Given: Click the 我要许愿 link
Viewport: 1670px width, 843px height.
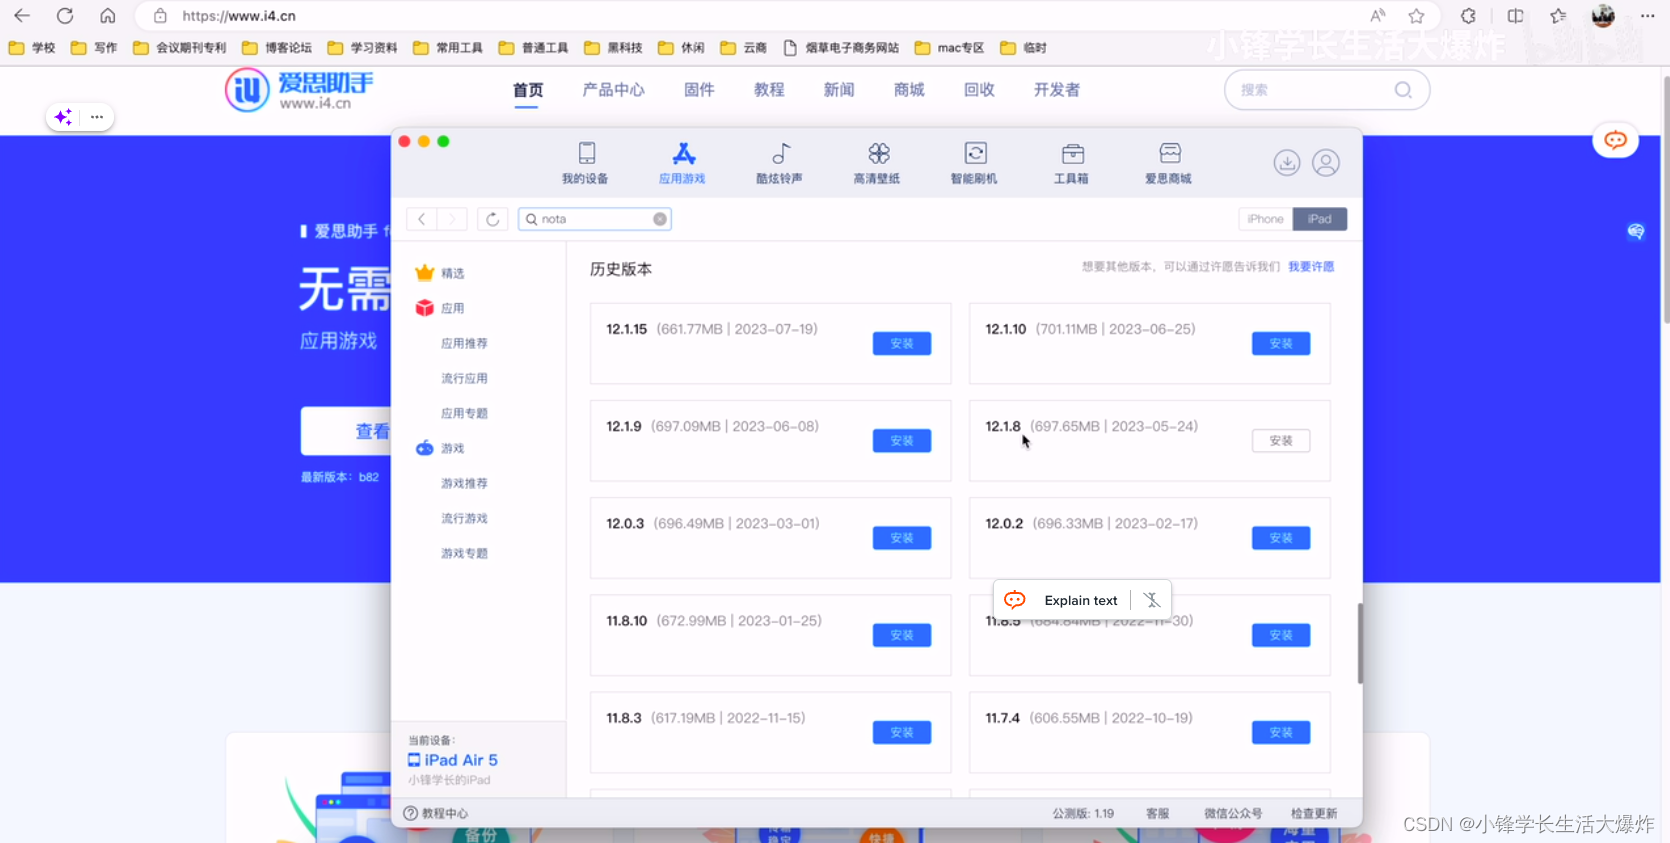Looking at the screenshot, I should (x=1311, y=267).
